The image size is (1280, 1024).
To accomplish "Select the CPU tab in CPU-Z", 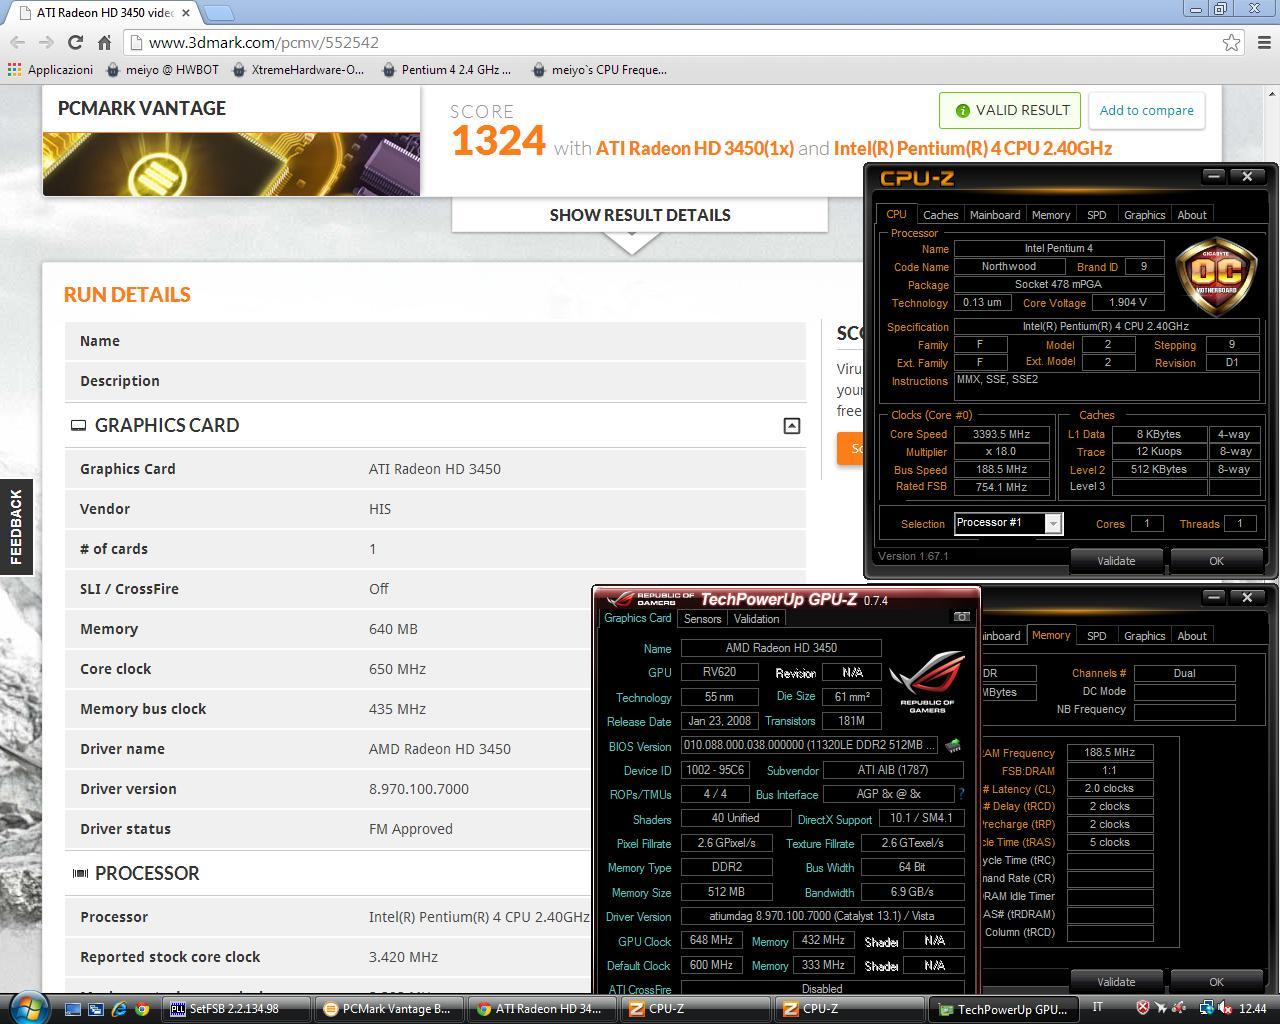I will click(x=896, y=214).
